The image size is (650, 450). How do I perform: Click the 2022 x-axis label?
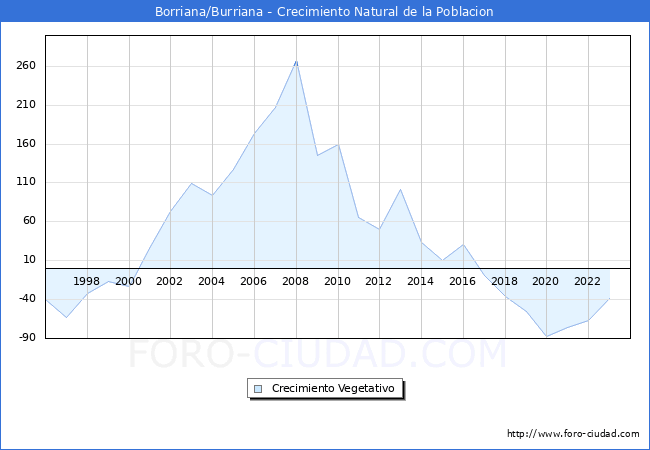tap(587, 281)
